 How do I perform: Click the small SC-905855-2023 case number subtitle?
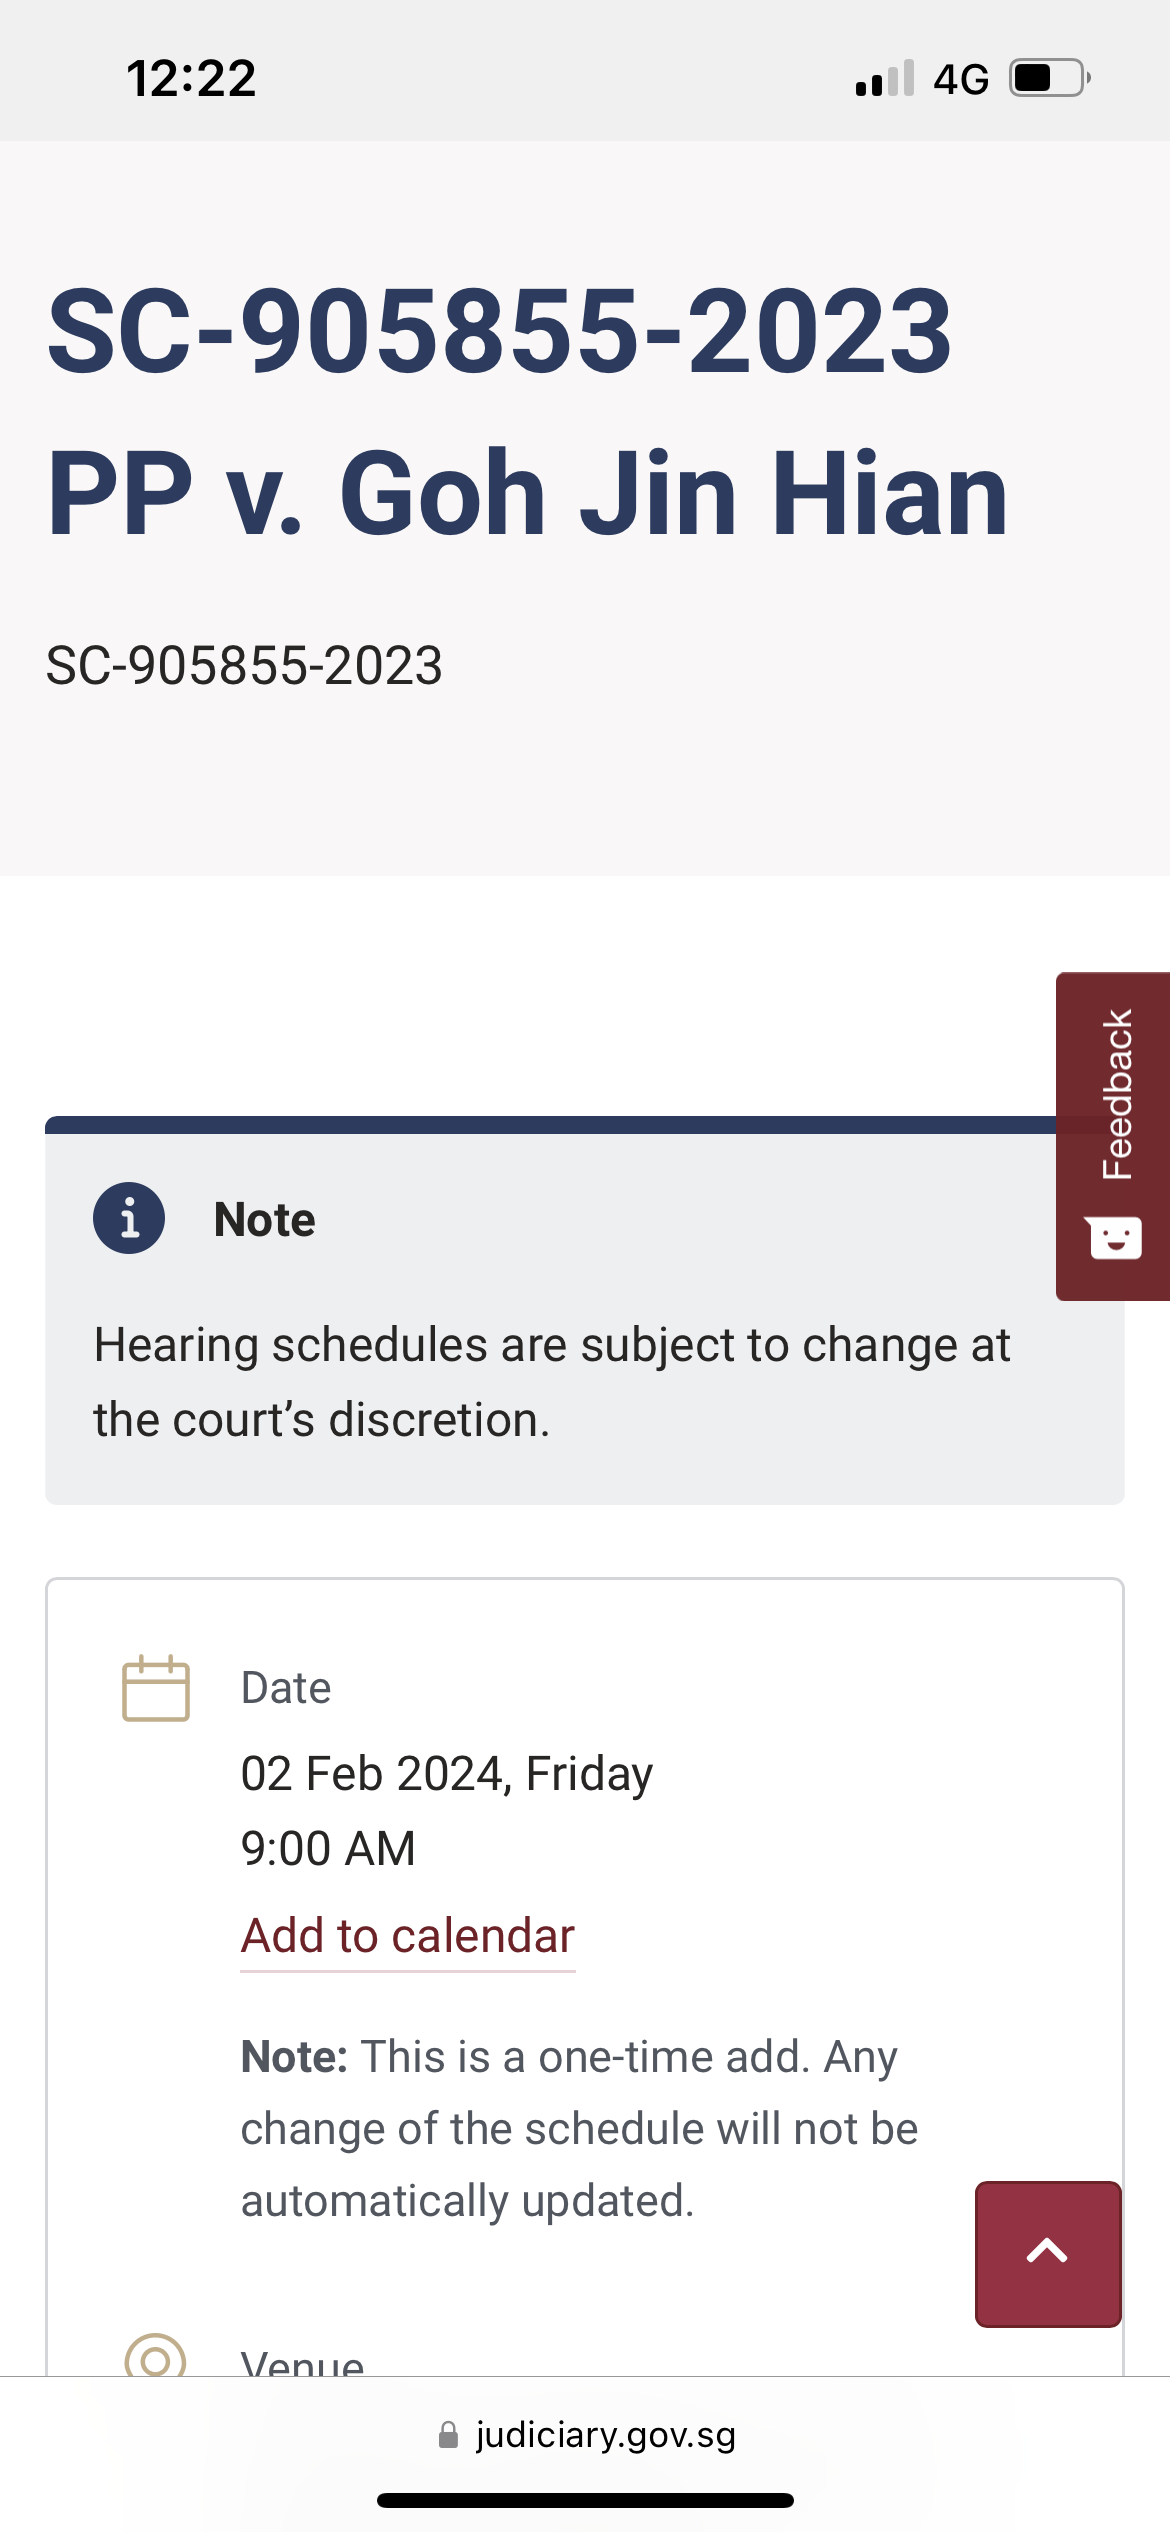pos(244,666)
